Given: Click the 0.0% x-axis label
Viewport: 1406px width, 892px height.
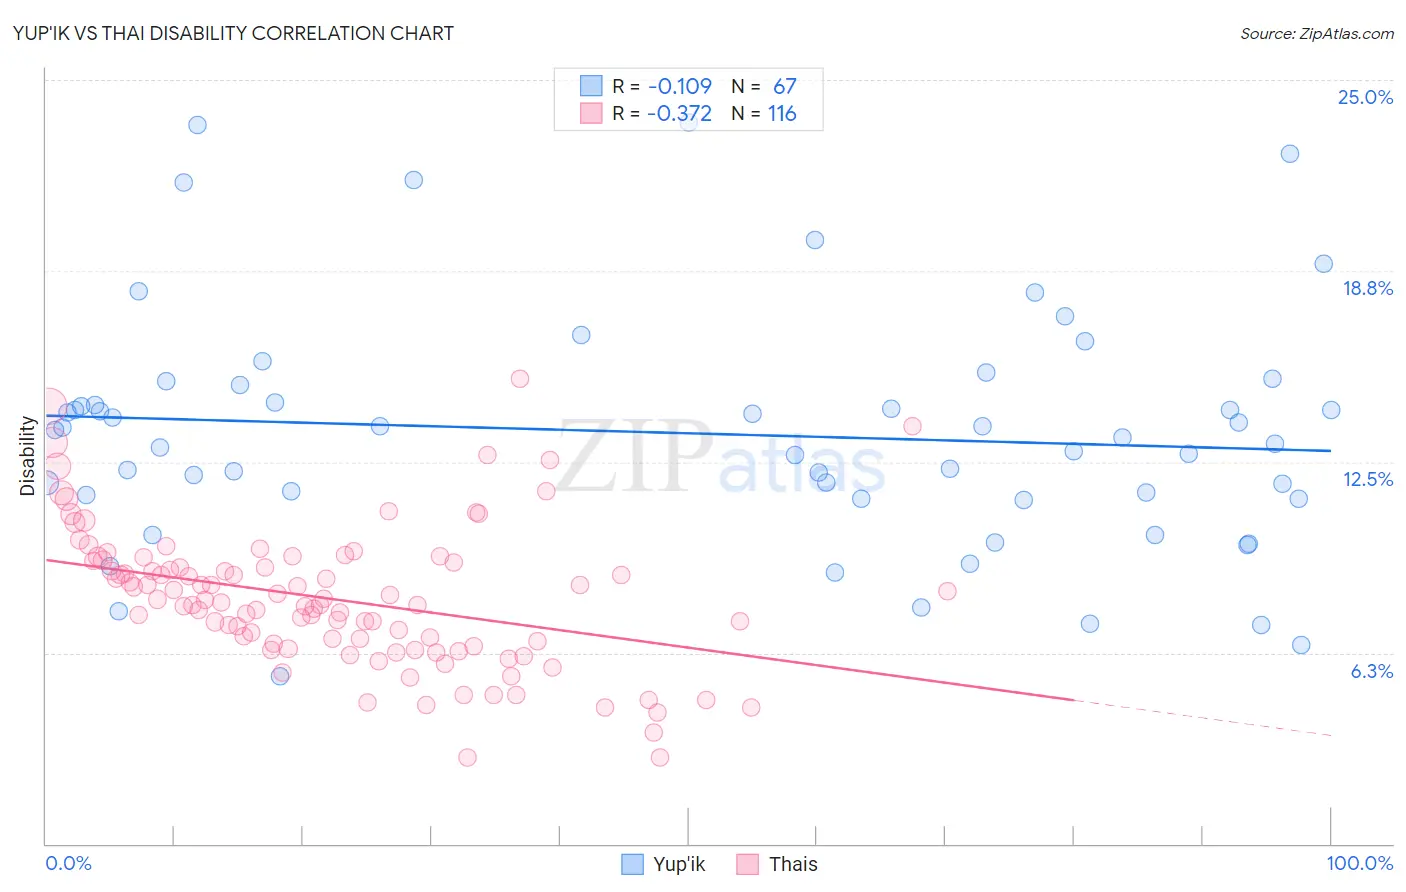Looking at the screenshot, I should pos(68,863).
